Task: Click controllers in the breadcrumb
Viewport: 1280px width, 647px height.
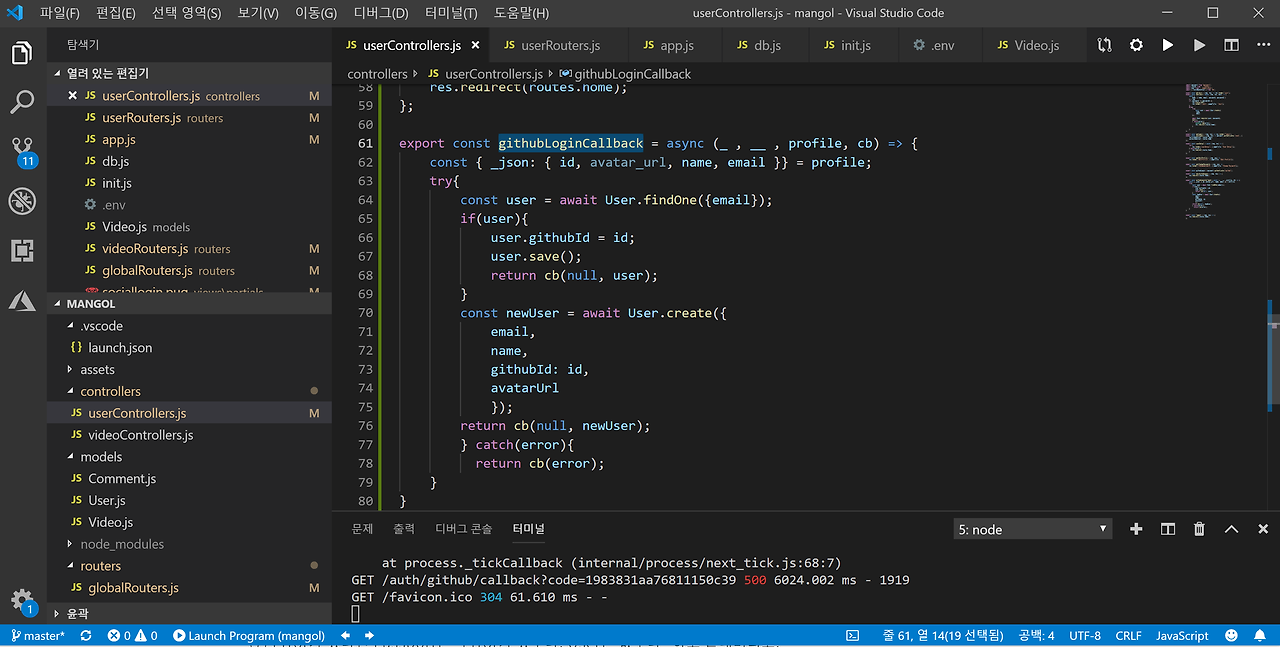Action: [x=377, y=74]
